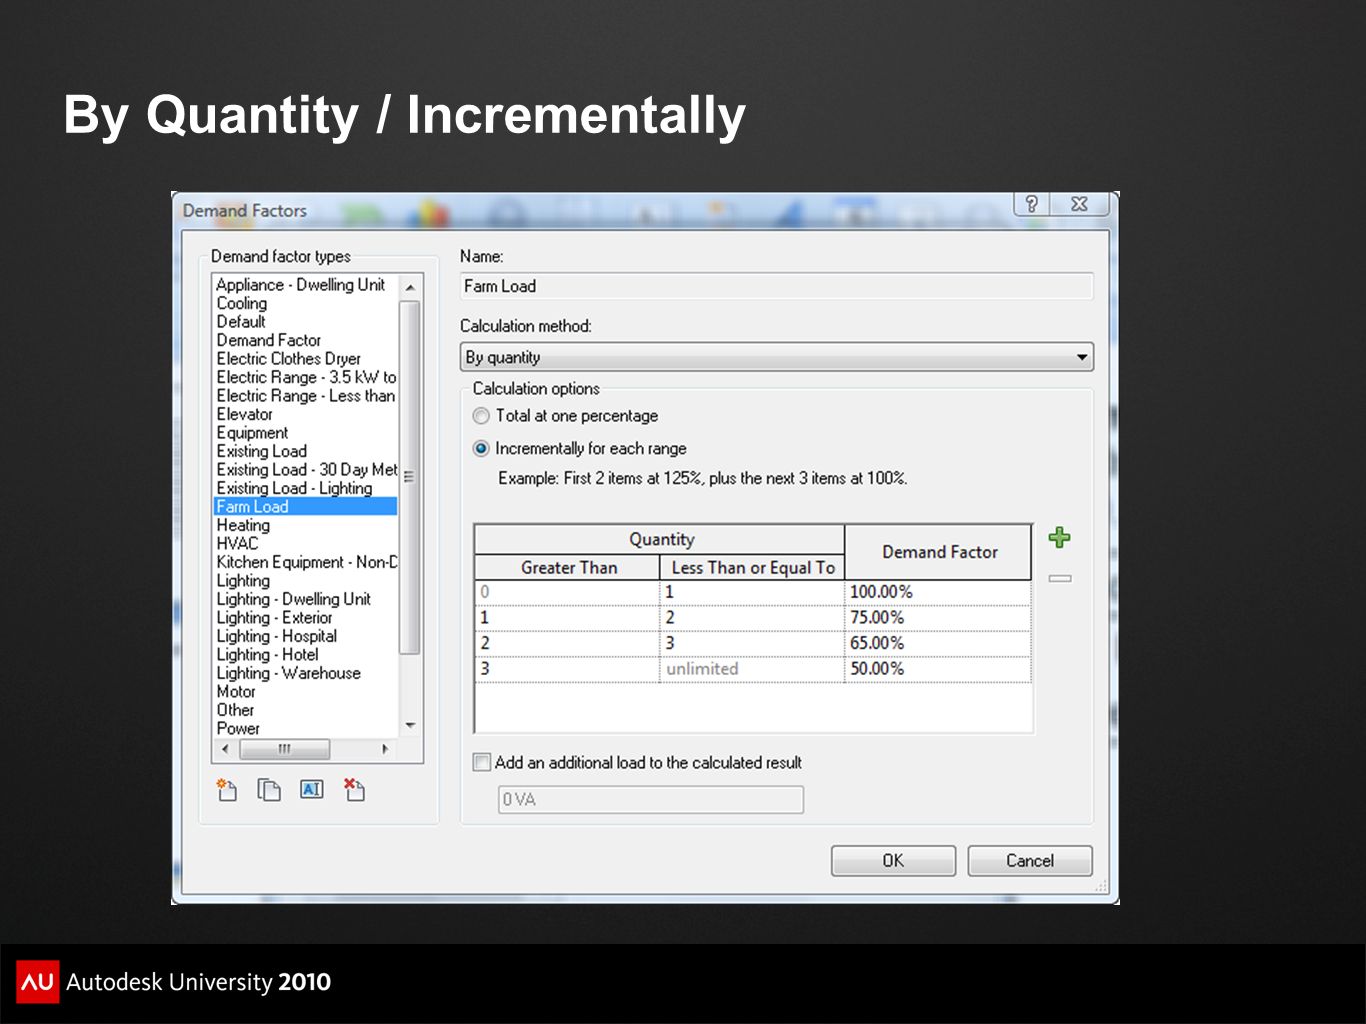The image size is (1366, 1024).
Task: Click the New demand factor type icon
Action: pyautogui.click(x=227, y=790)
